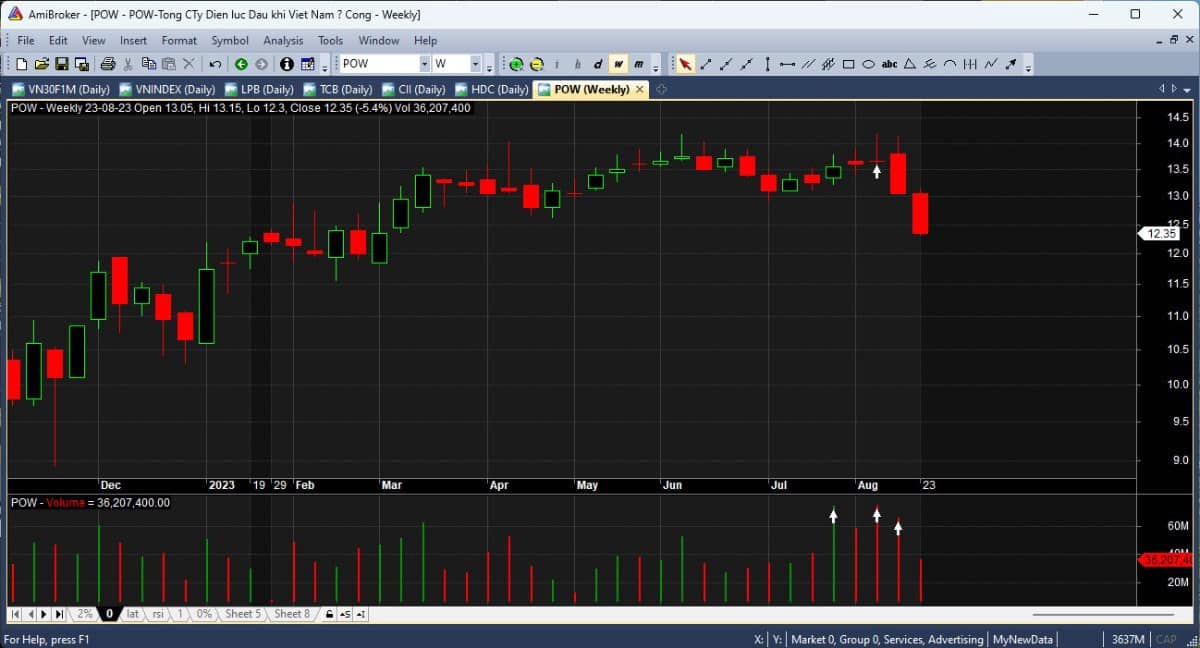Jump to the last sheet with arrow button
The width and height of the screenshot is (1200, 648).
(x=59, y=614)
